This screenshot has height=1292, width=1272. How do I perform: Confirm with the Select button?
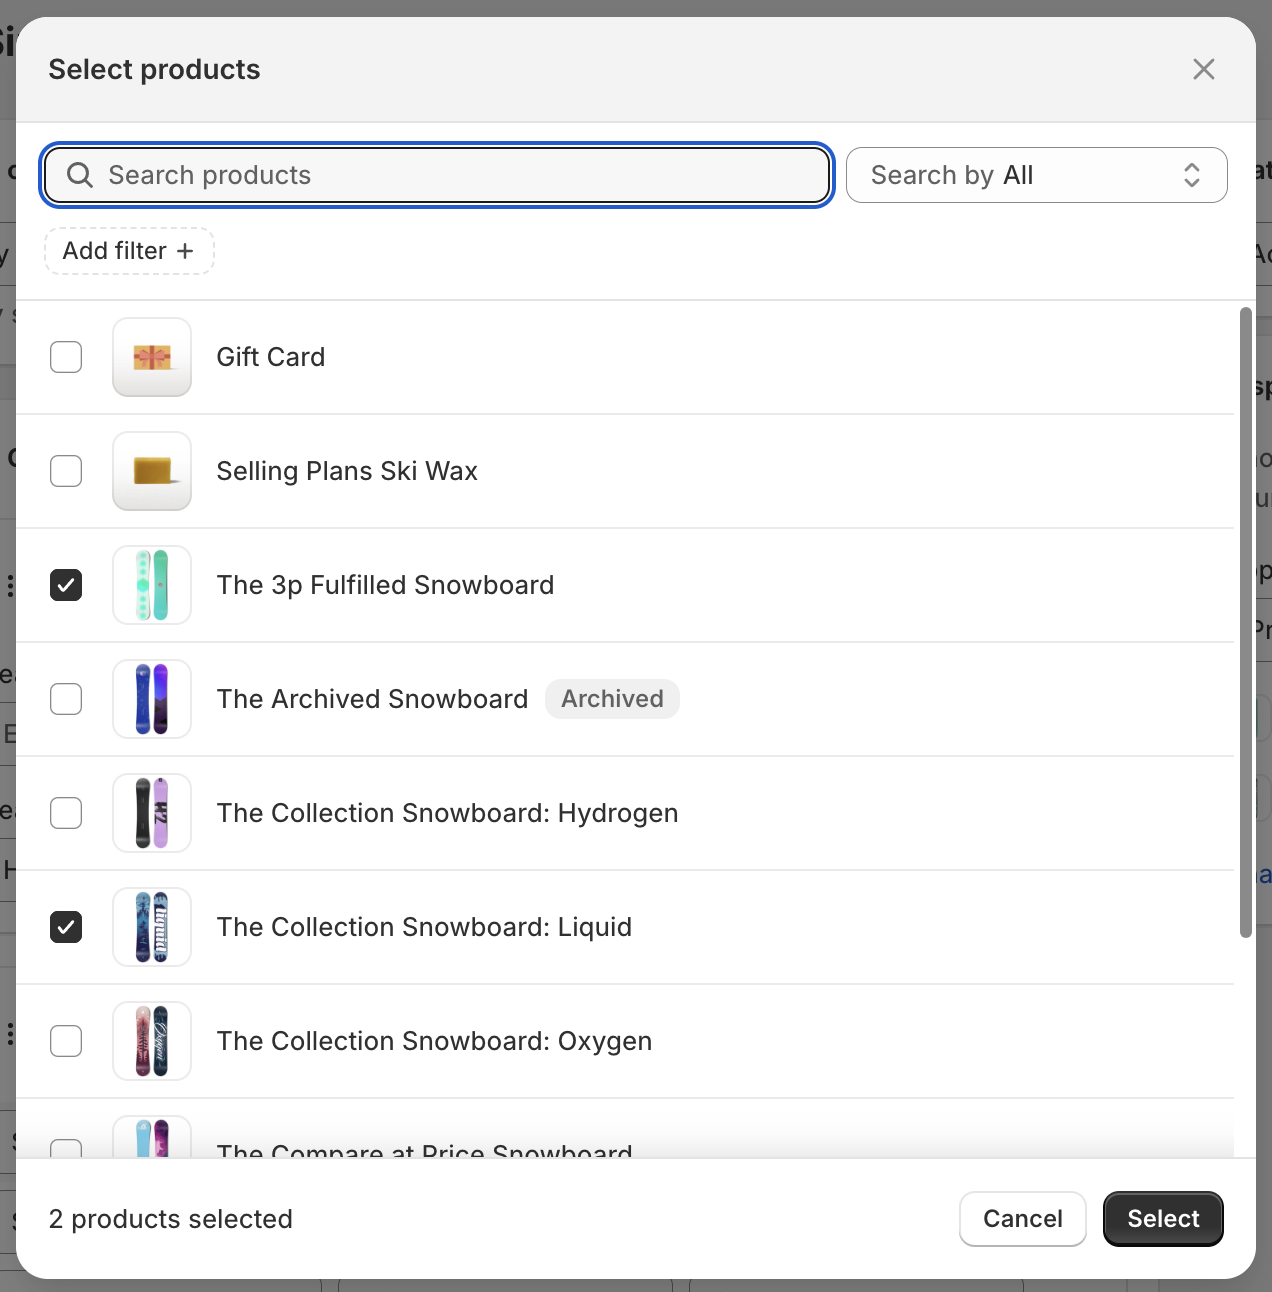click(1162, 1219)
